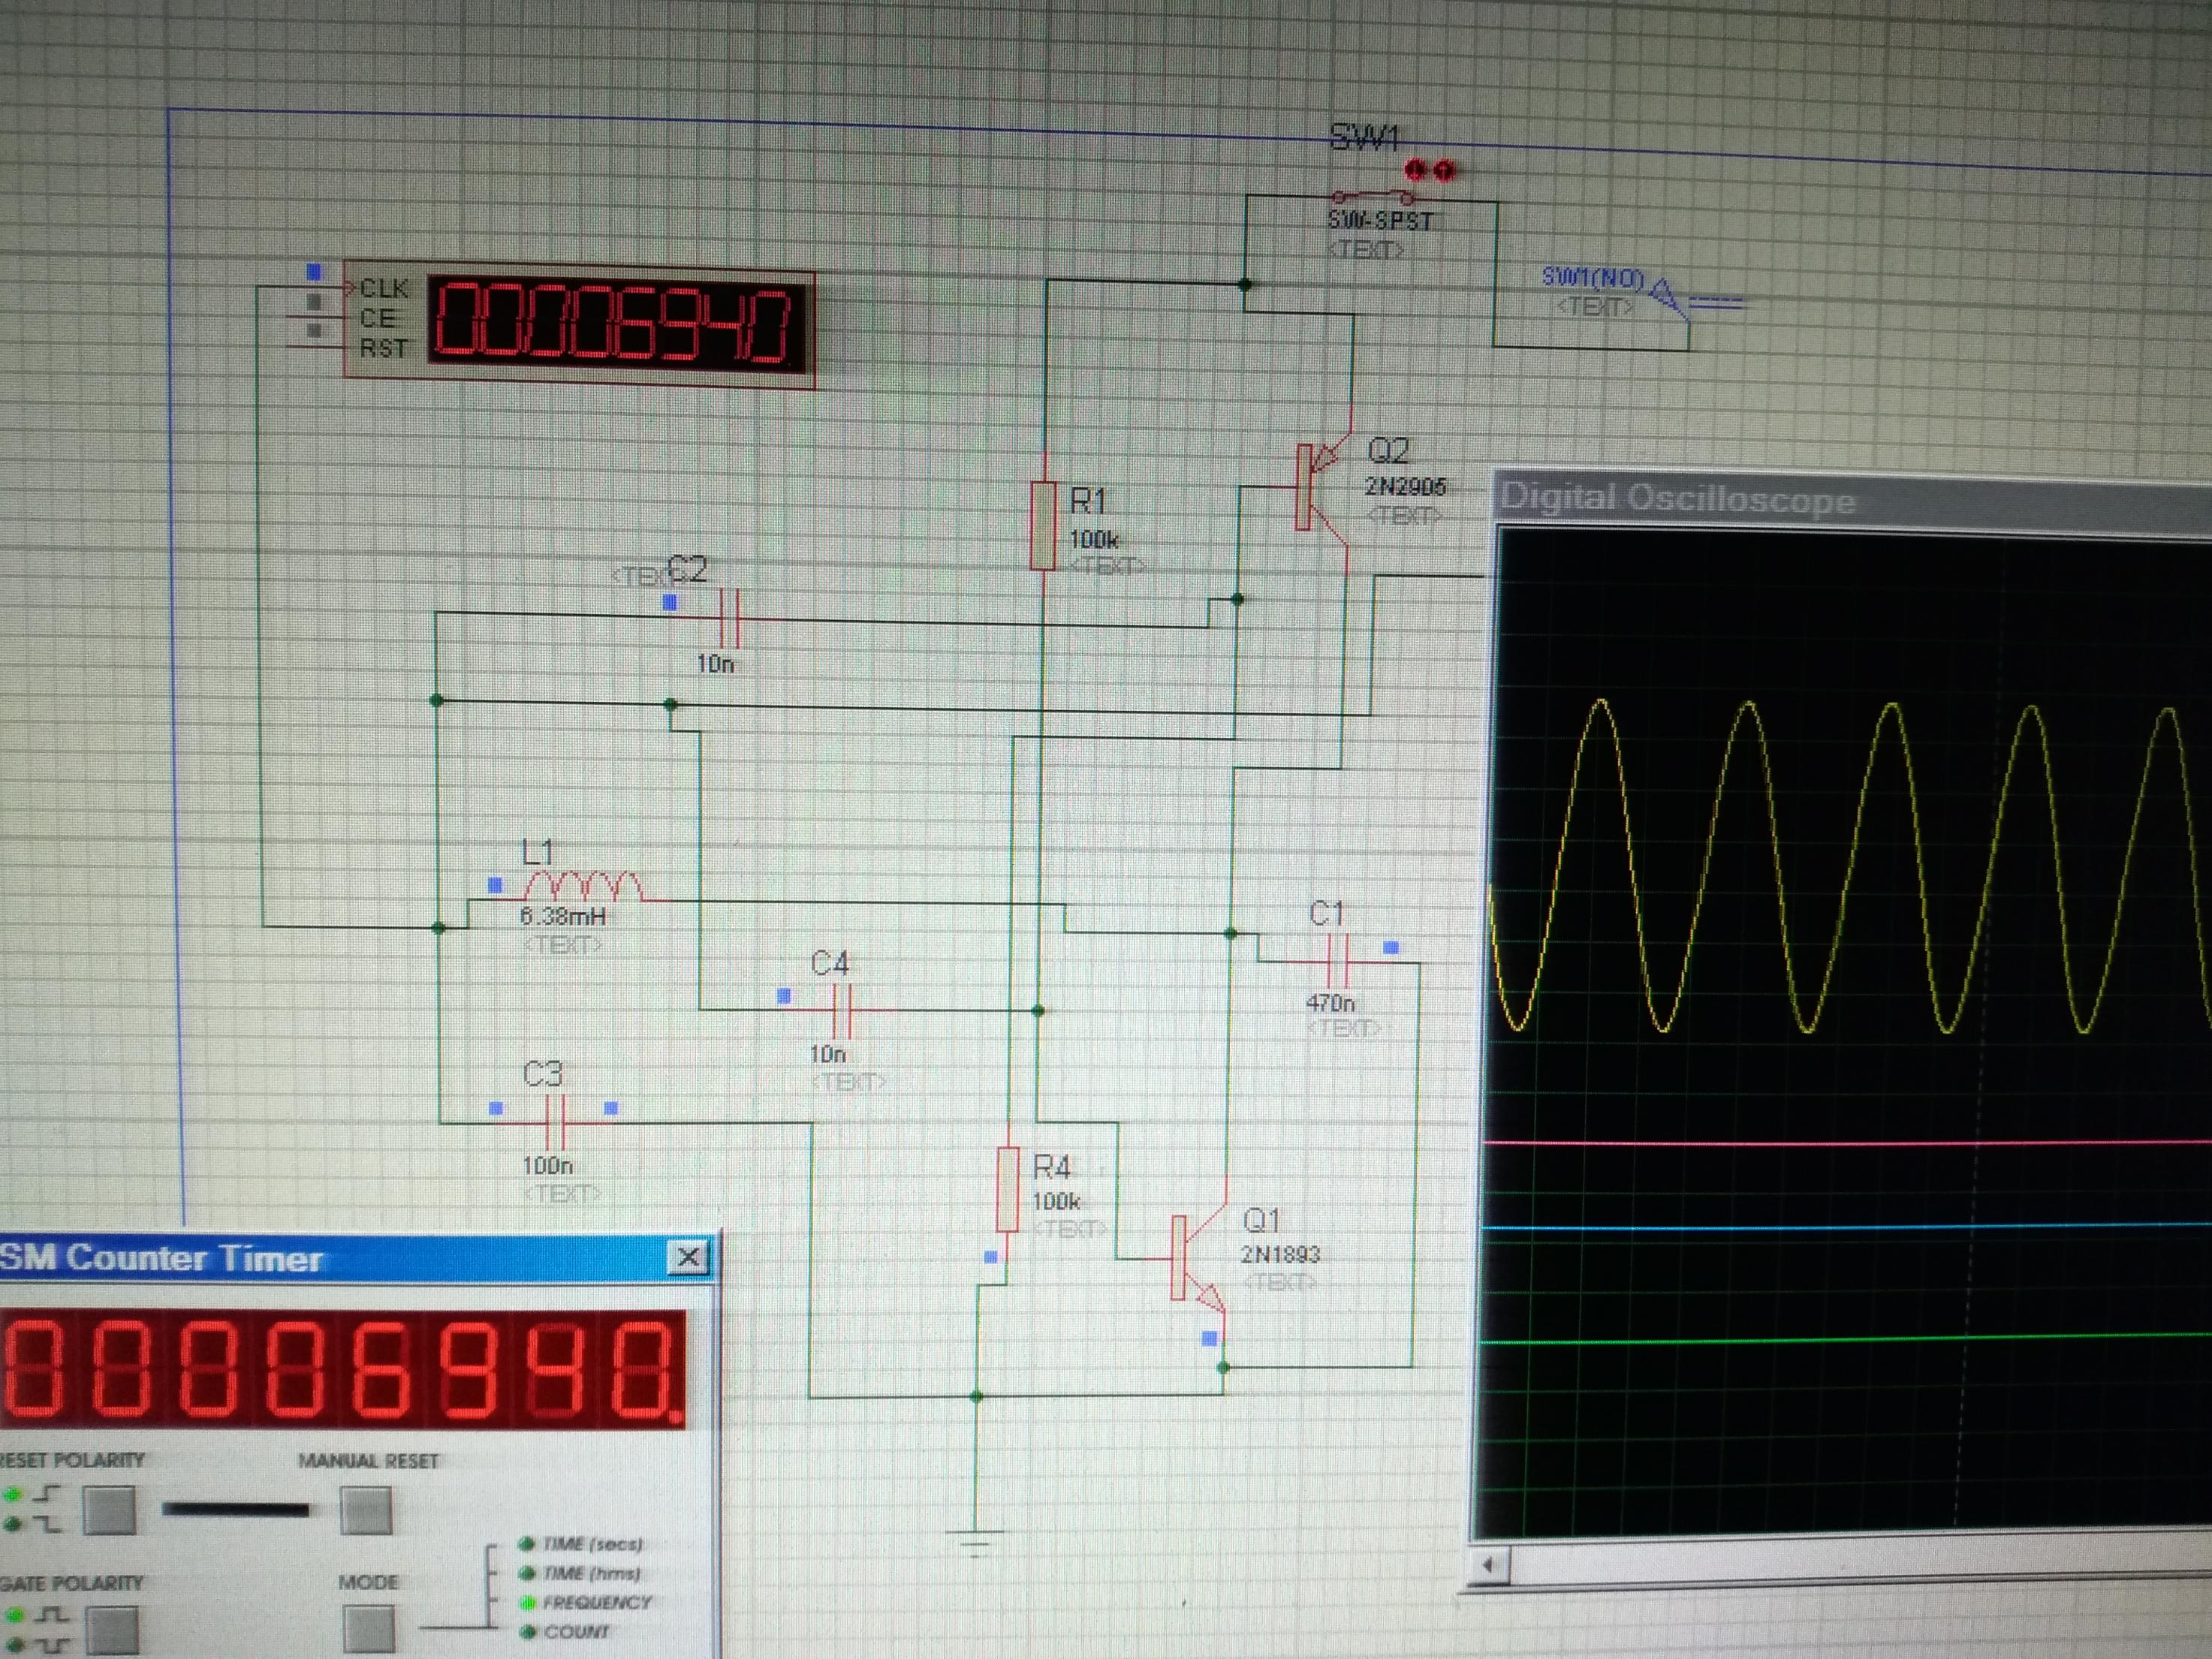This screenshot has width=2212, height=1659.
Task: Close the Counter Timer window
Action: [688, 1257]
